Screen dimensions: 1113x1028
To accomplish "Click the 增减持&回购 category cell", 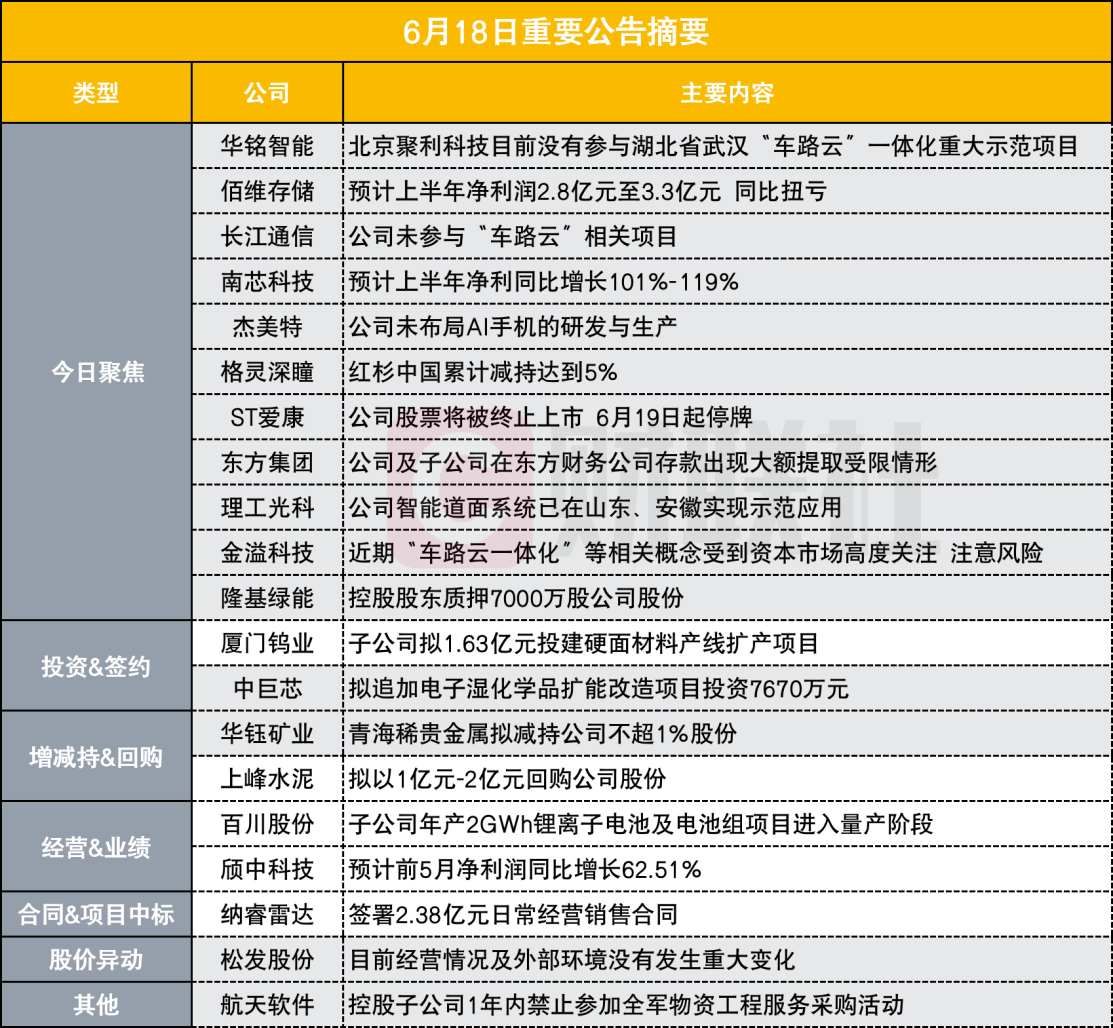I will pos(97,757).
